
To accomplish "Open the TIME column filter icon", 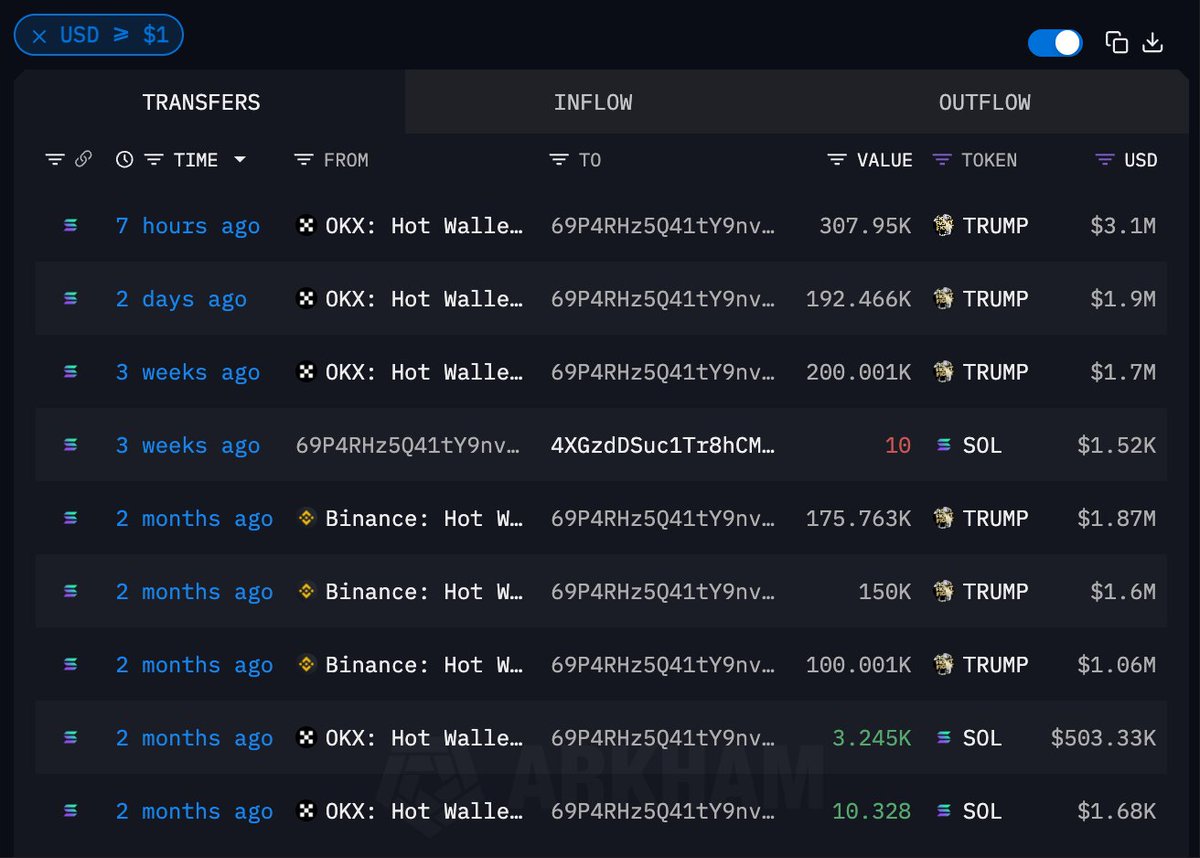I will click(x=154, y=160).
